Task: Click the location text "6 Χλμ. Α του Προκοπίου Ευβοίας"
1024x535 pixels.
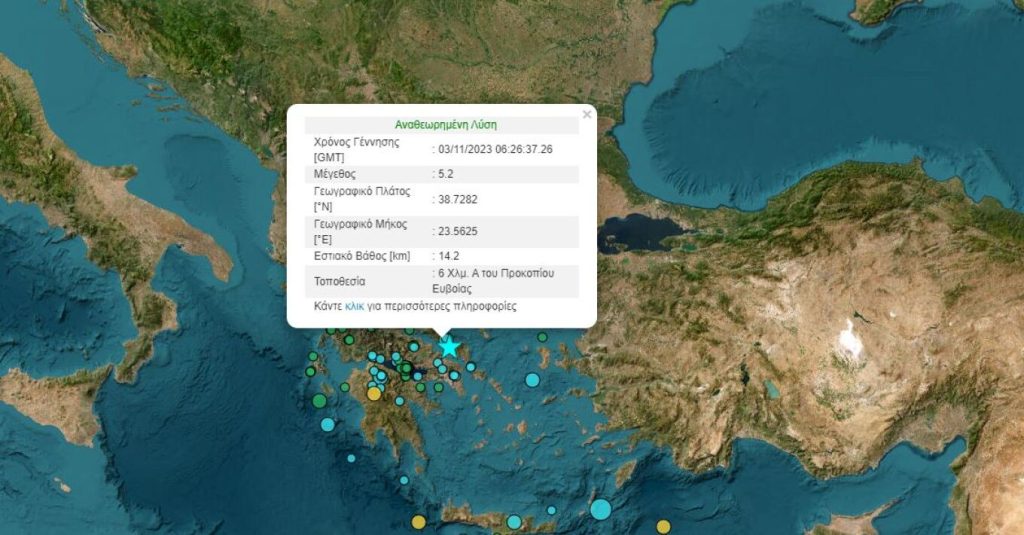Action: [x=494, y=280]
